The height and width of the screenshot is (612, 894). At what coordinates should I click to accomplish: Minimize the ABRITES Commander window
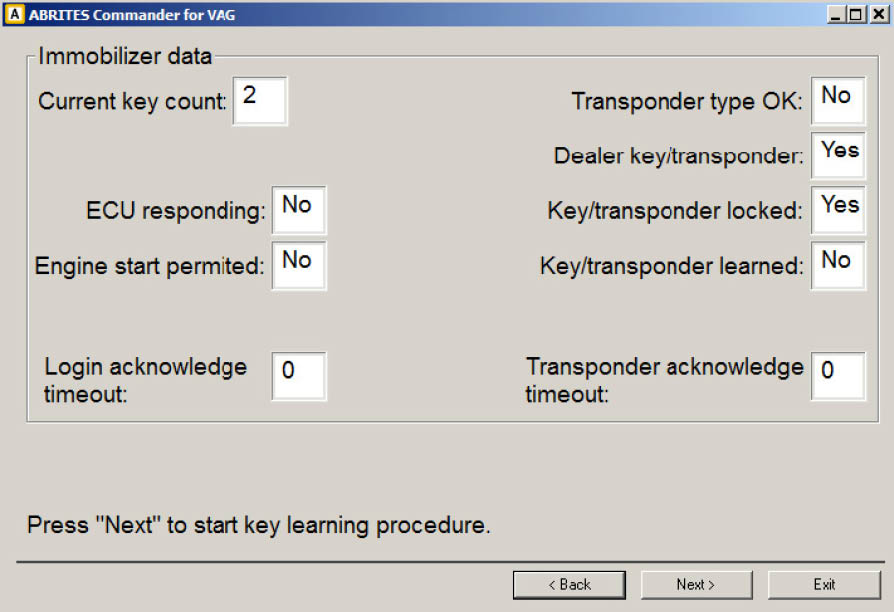point(835,15)
